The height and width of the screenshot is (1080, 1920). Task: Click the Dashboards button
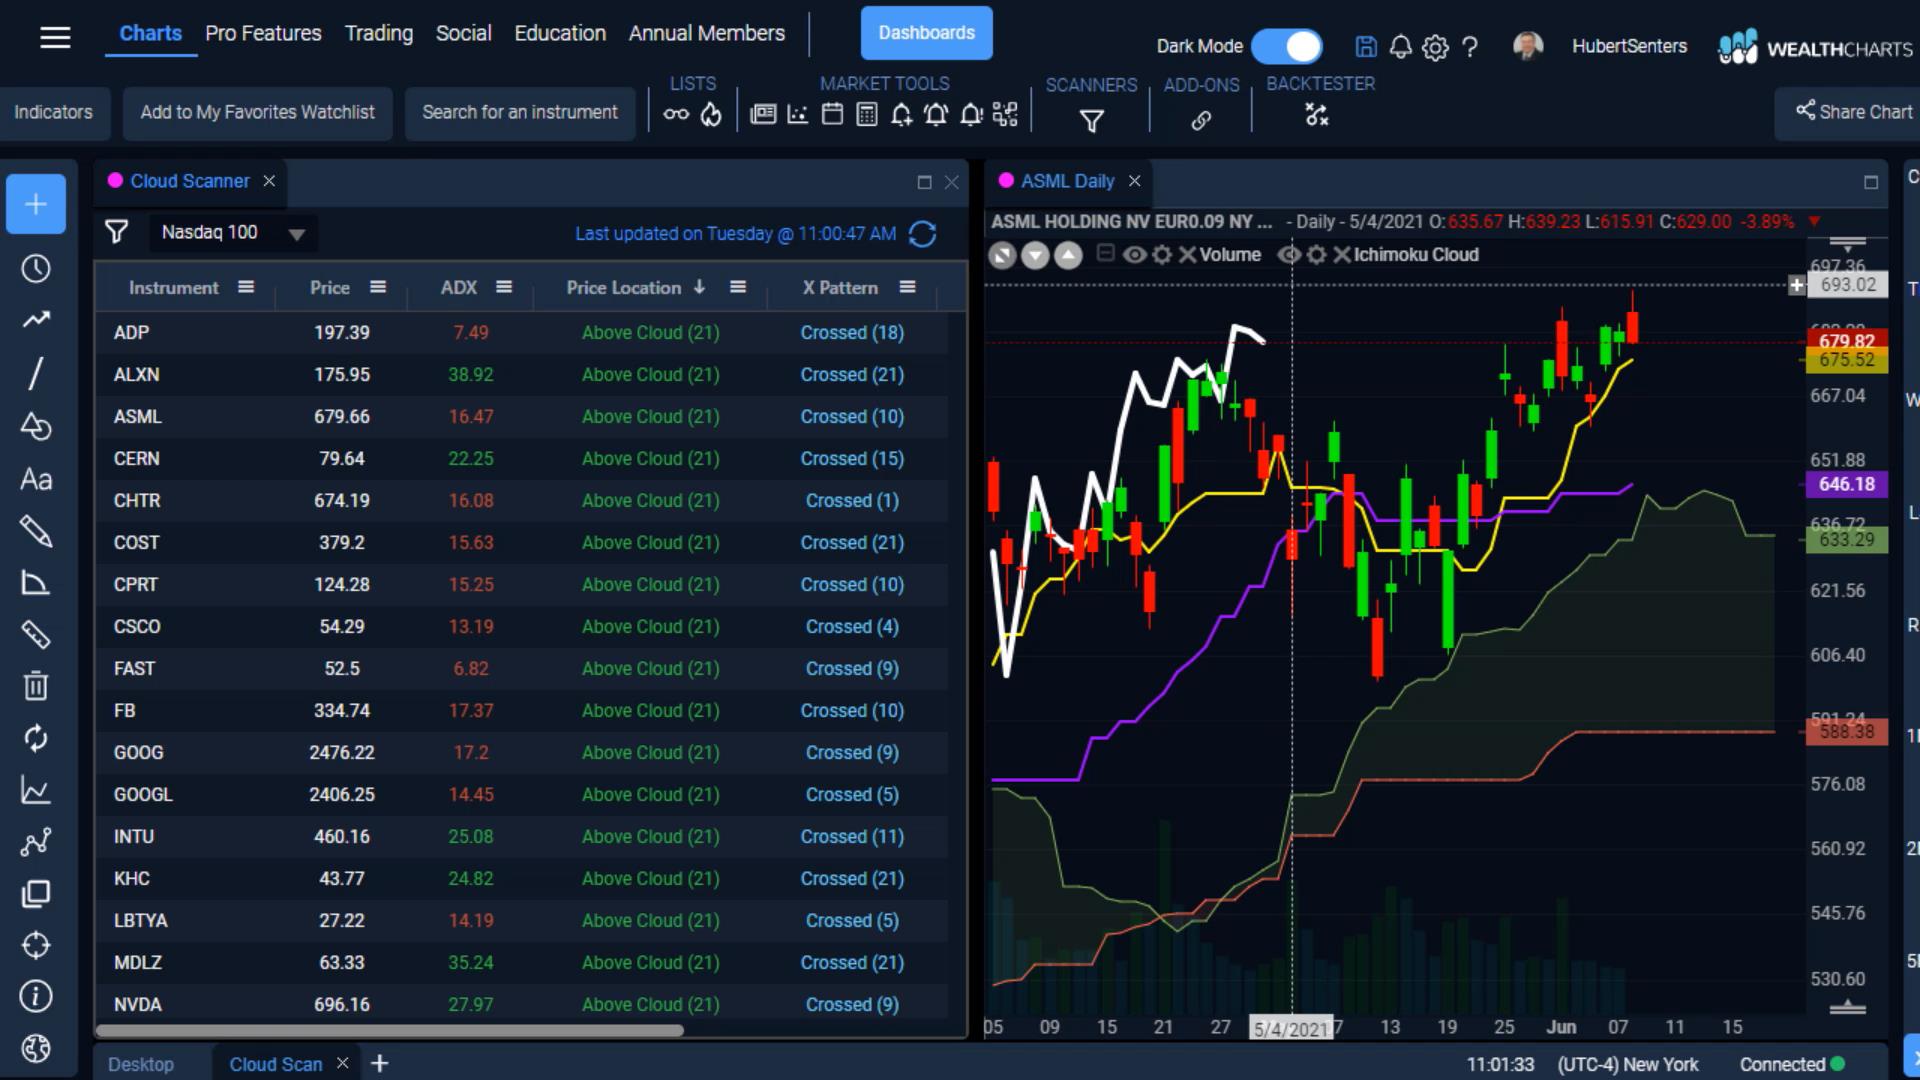(x=926, y=33)
